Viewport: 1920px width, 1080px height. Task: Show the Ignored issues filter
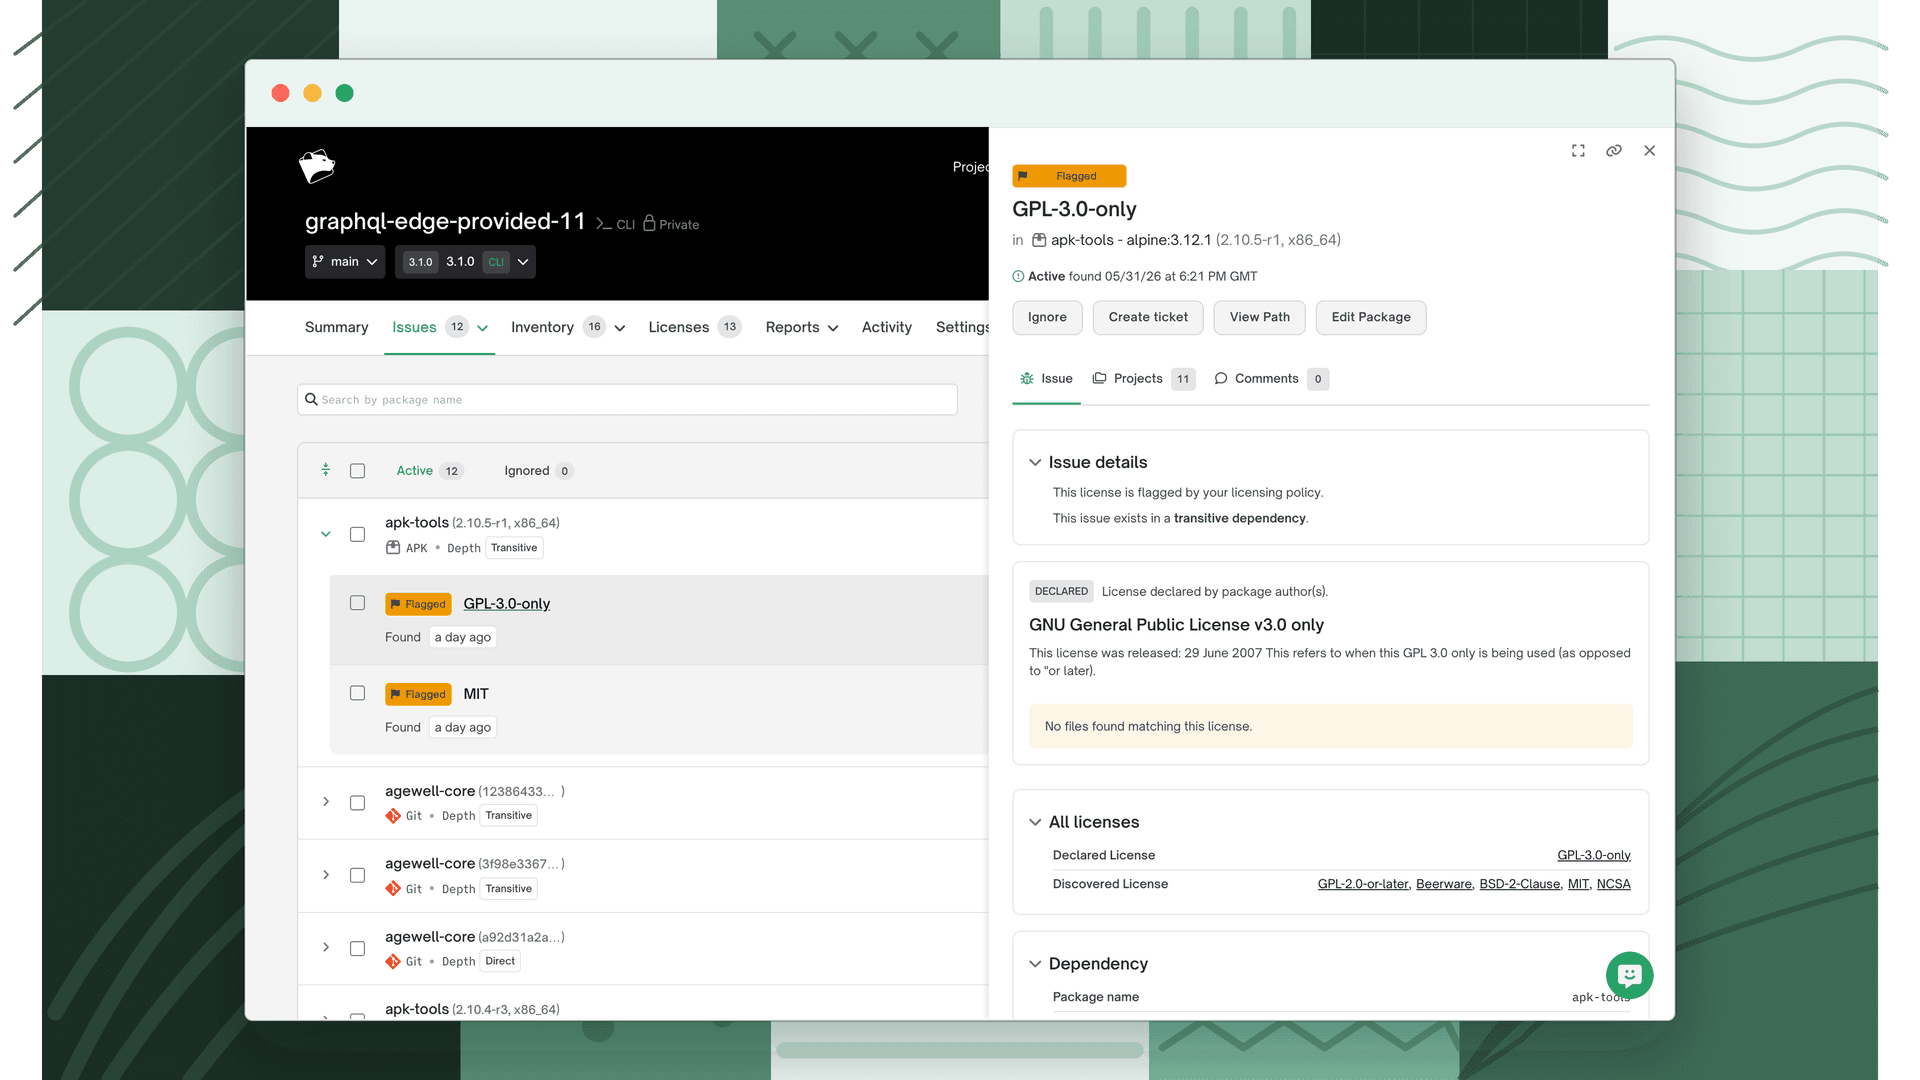click(538, 471)
